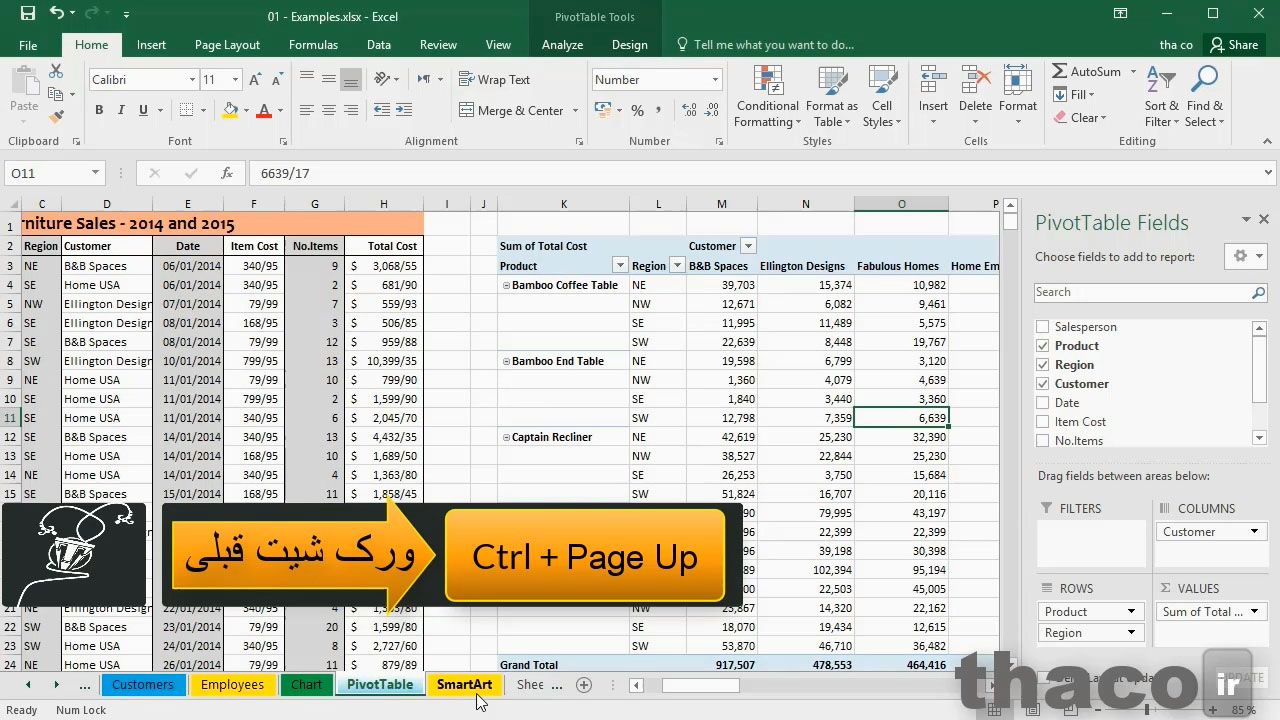The height and width of the screenshot is (720, 1280).
Task: Switch to the Insert ribbon tab
Action: point(151,45)
